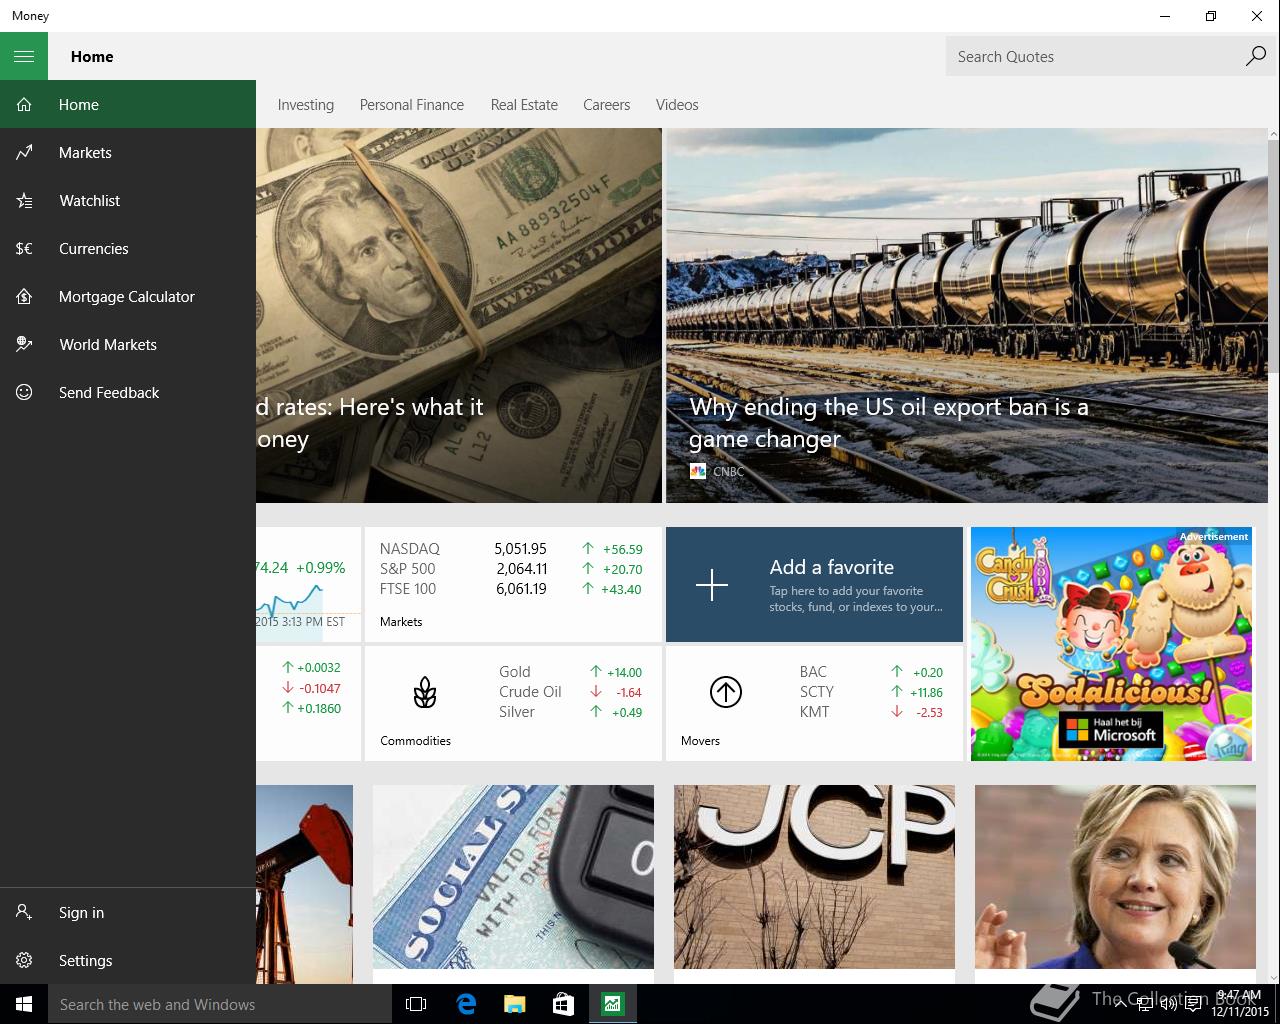Click the Sign in person icon
1280x1024 pixels.
pyautogui.click(x=24, y=912)
